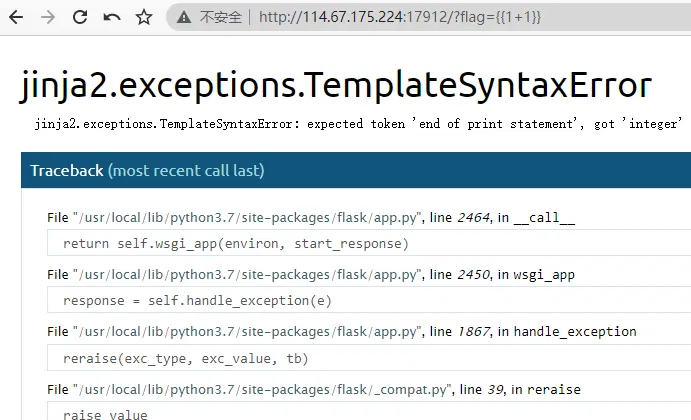The image size is (691, 420).
Task: Reload the current page
Action: click(x=80, y=17)
